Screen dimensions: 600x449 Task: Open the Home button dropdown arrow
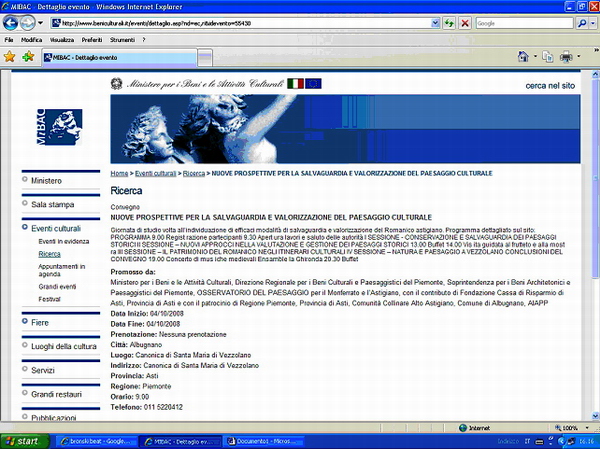(x=535, y=57)
